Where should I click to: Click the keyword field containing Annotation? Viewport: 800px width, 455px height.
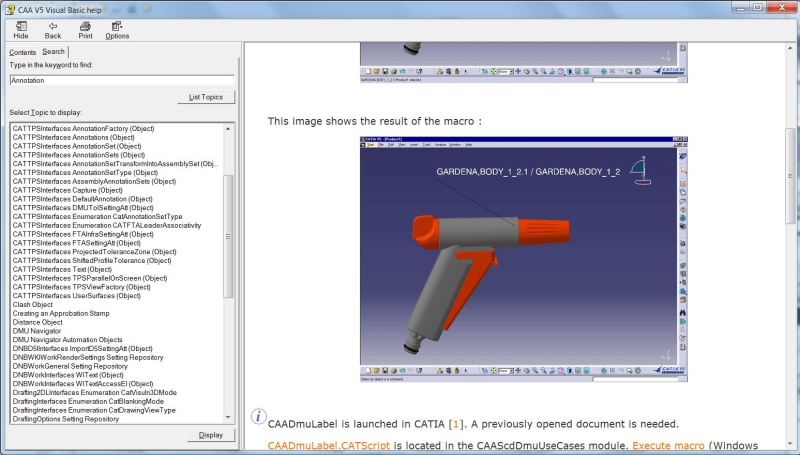click(122, 80)
